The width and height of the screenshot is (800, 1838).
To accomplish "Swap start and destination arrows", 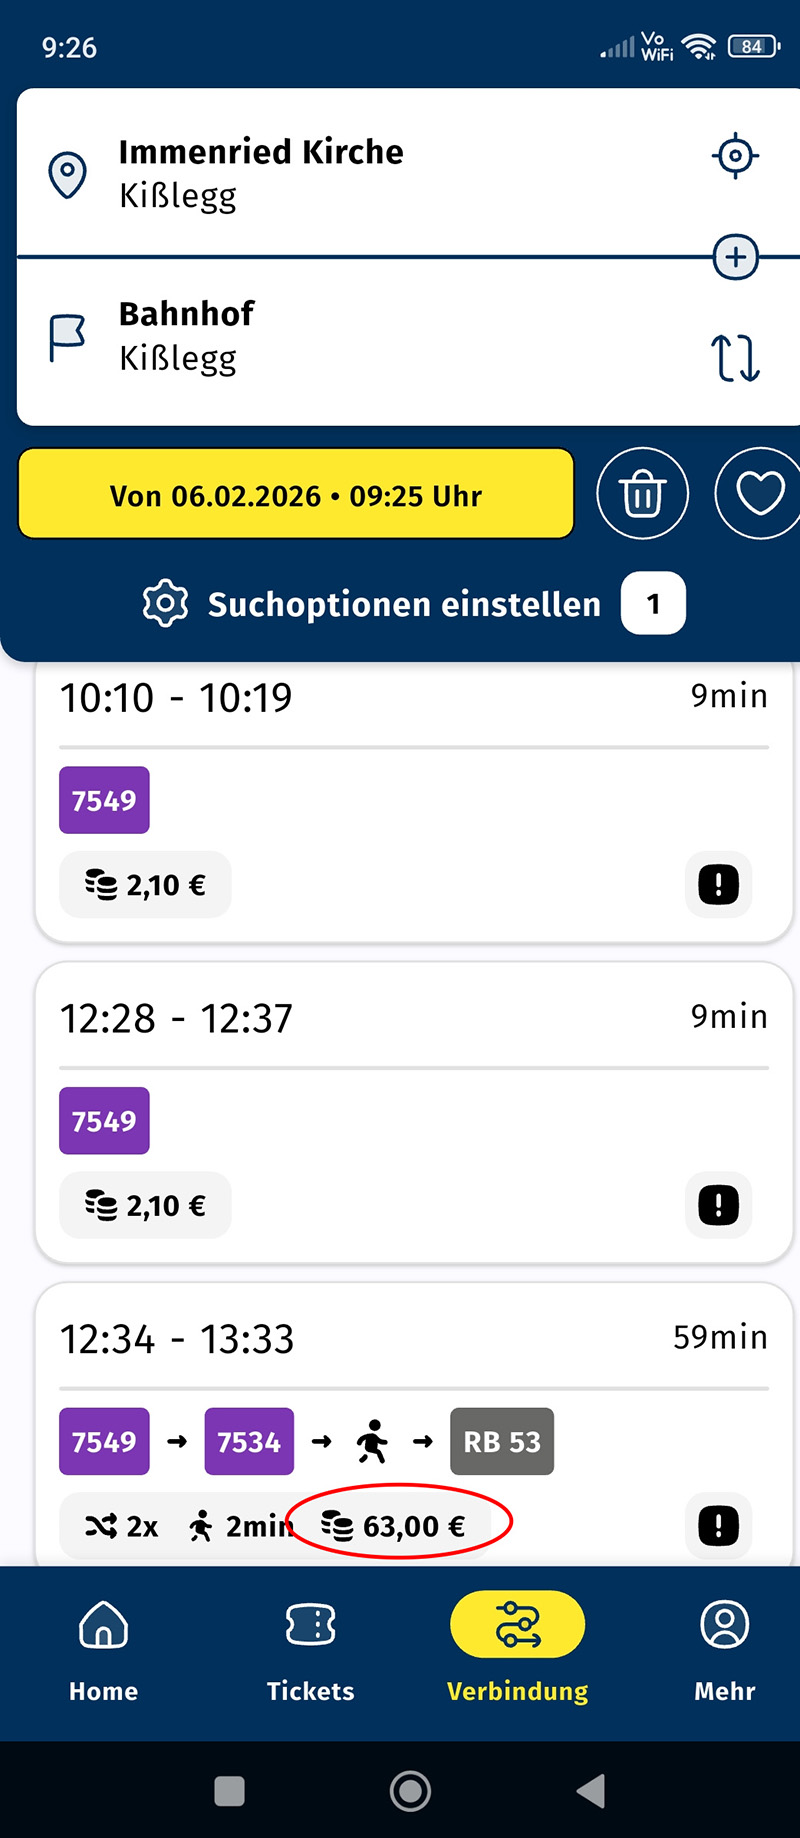I will pos(735,357).
